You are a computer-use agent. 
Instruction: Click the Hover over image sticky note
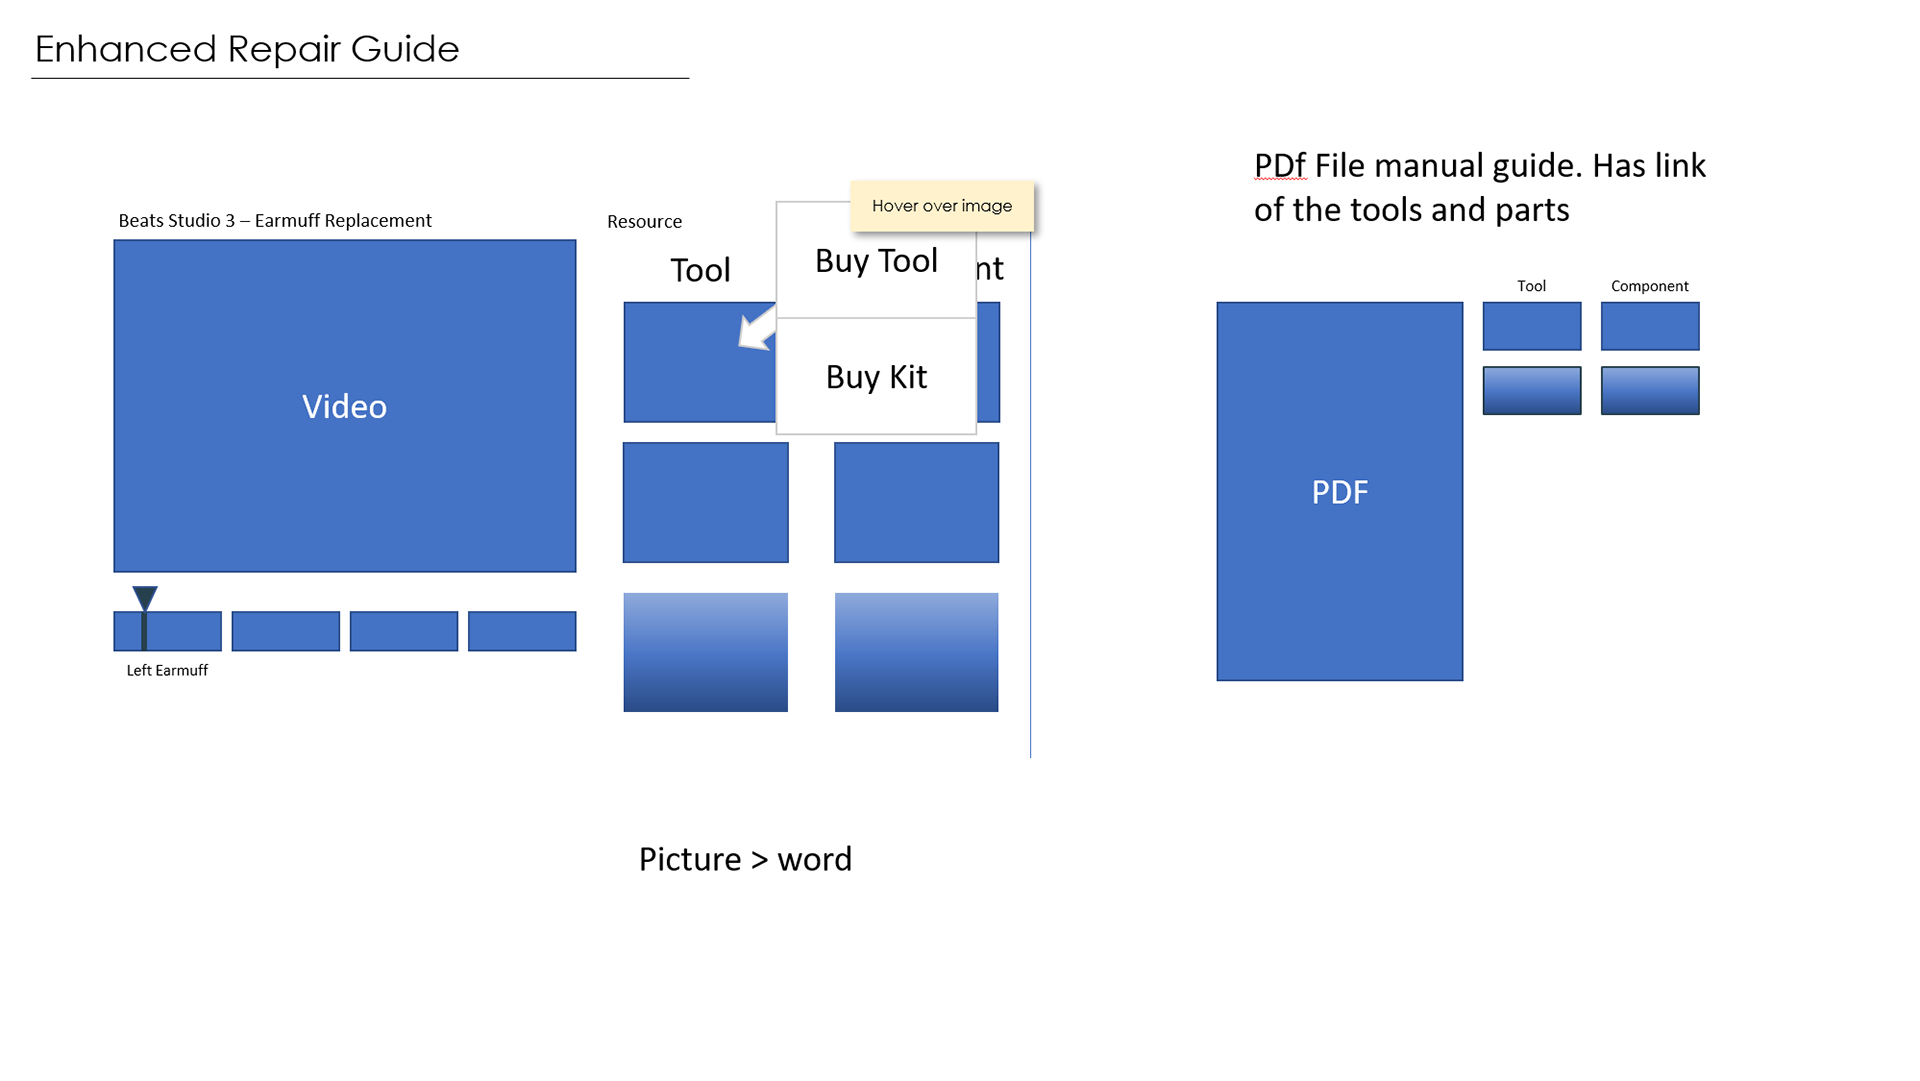(x=941, y=206)
